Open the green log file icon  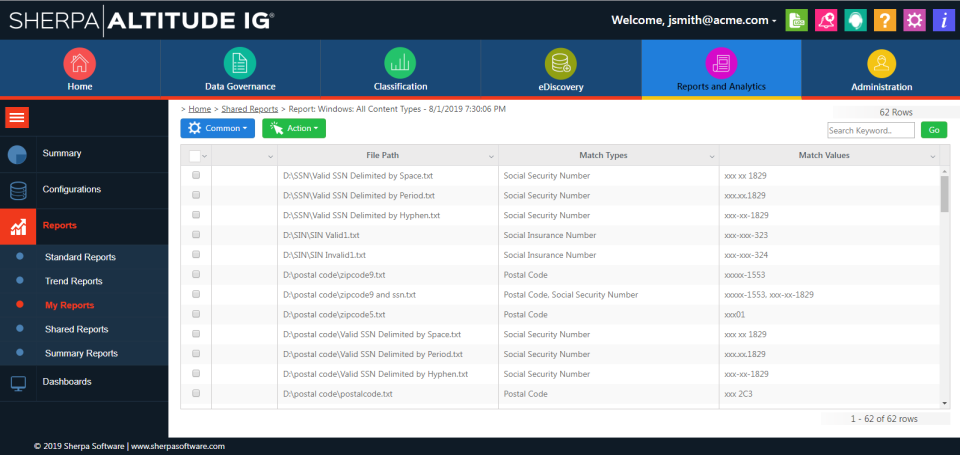796,20
